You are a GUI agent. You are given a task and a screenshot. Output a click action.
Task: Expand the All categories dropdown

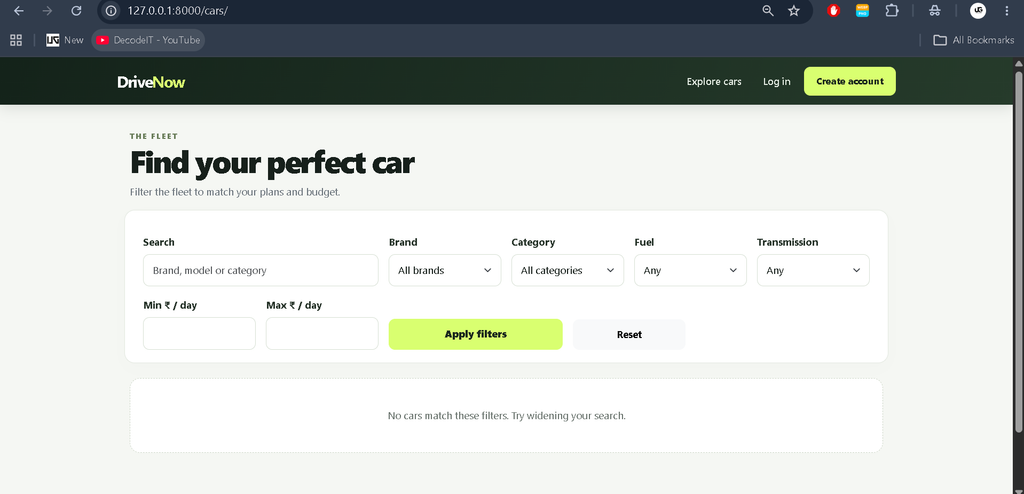pyautogui.click(x=568, y=270)
